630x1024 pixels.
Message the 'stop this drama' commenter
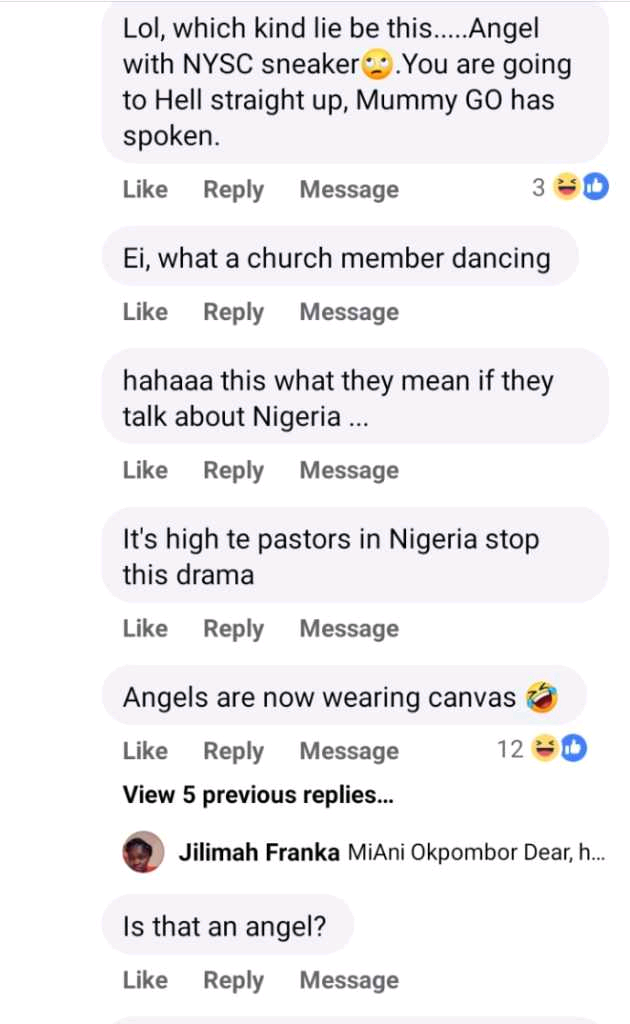[x=349, y=629]
